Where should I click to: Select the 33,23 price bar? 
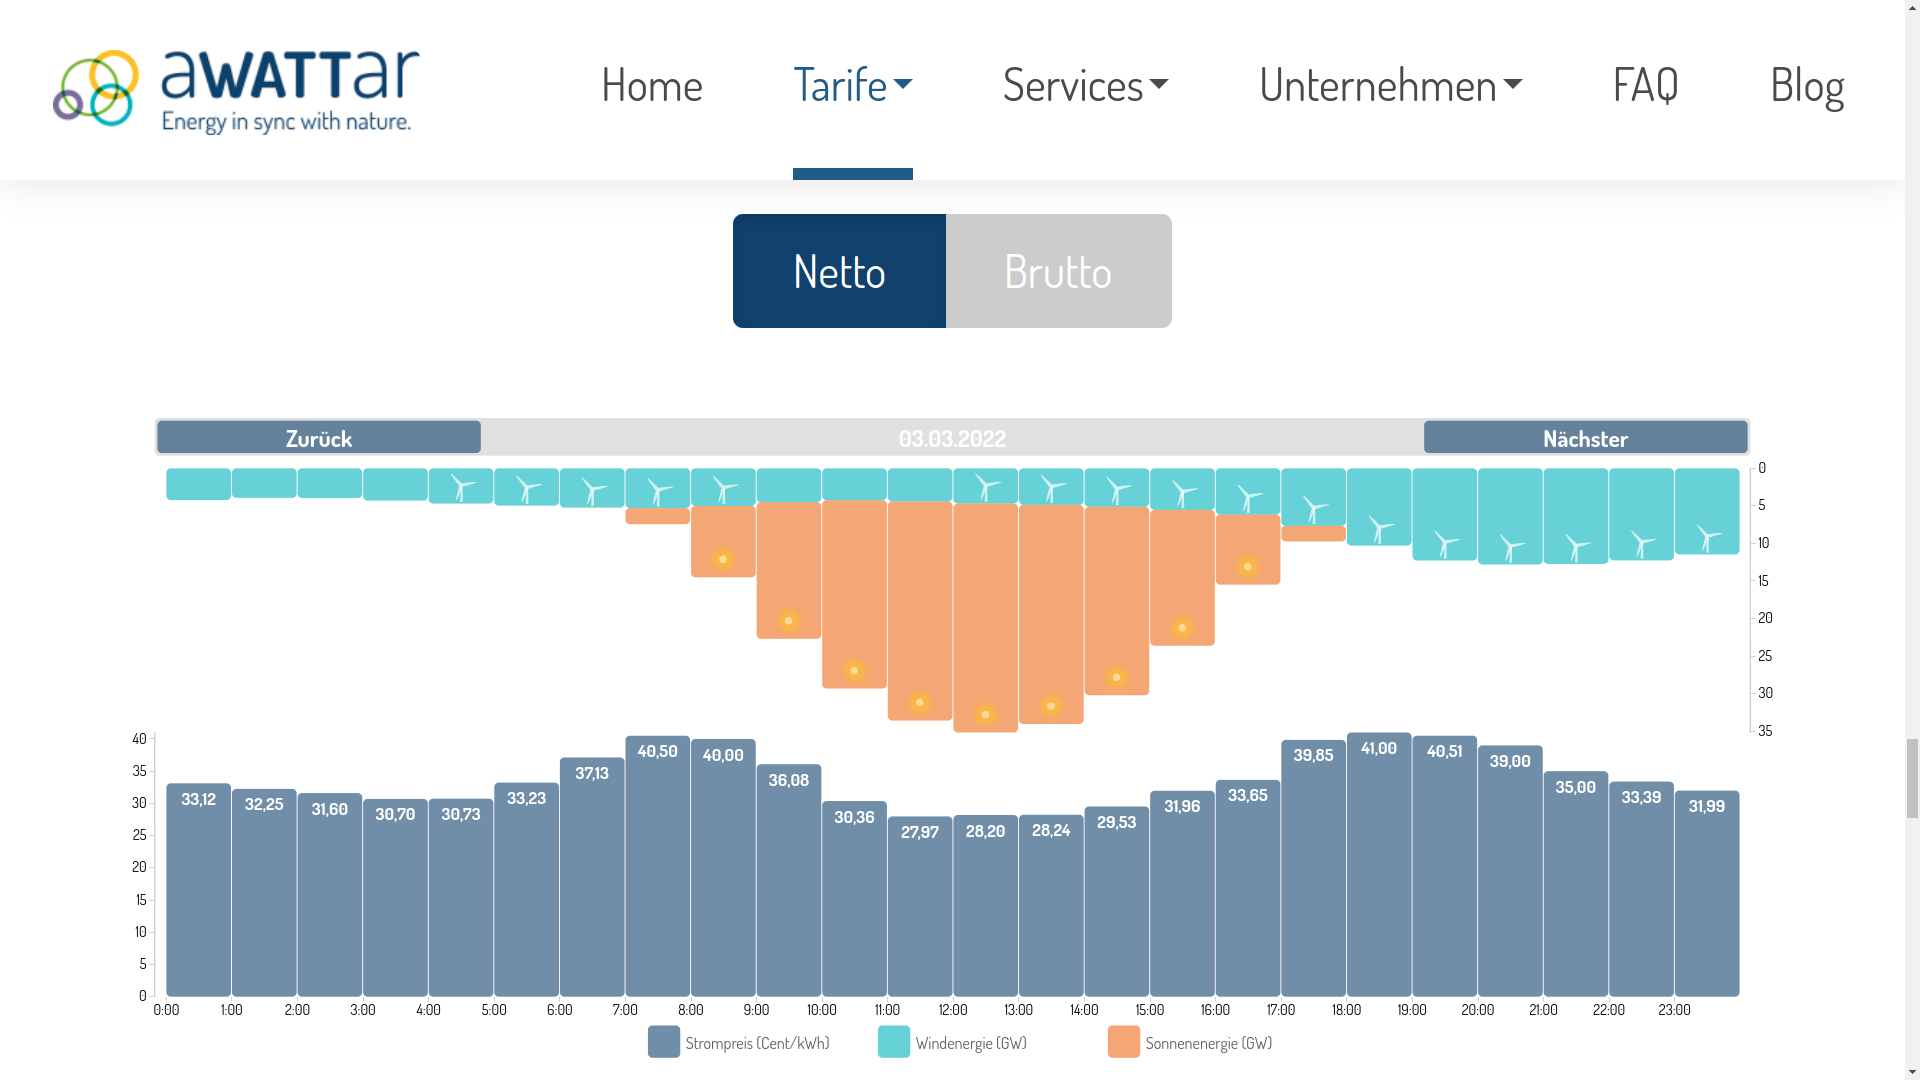pos(526,890)
